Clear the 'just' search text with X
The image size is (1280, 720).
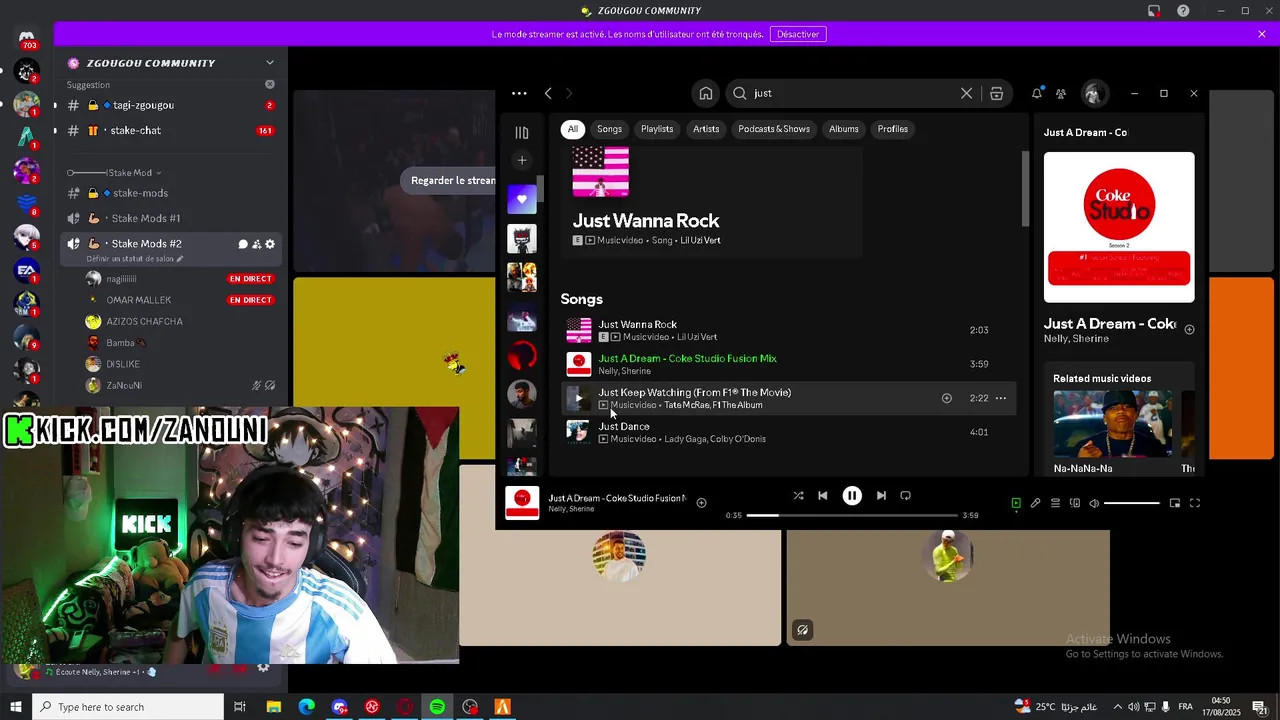click(966, 93)
